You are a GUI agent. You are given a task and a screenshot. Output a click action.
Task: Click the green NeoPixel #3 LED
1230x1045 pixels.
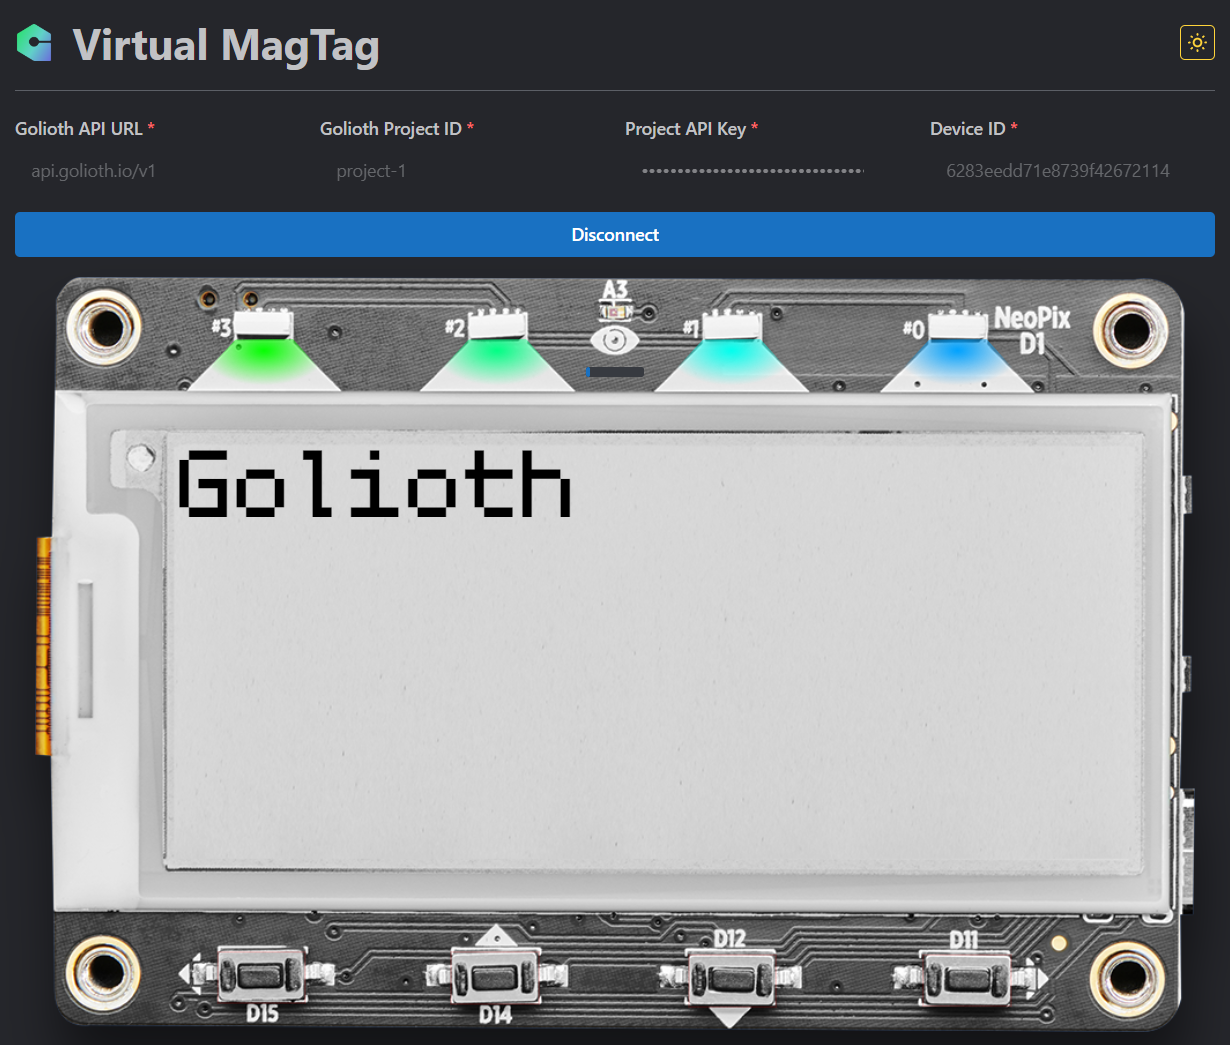pyautogui.click(x=262, y=352)
